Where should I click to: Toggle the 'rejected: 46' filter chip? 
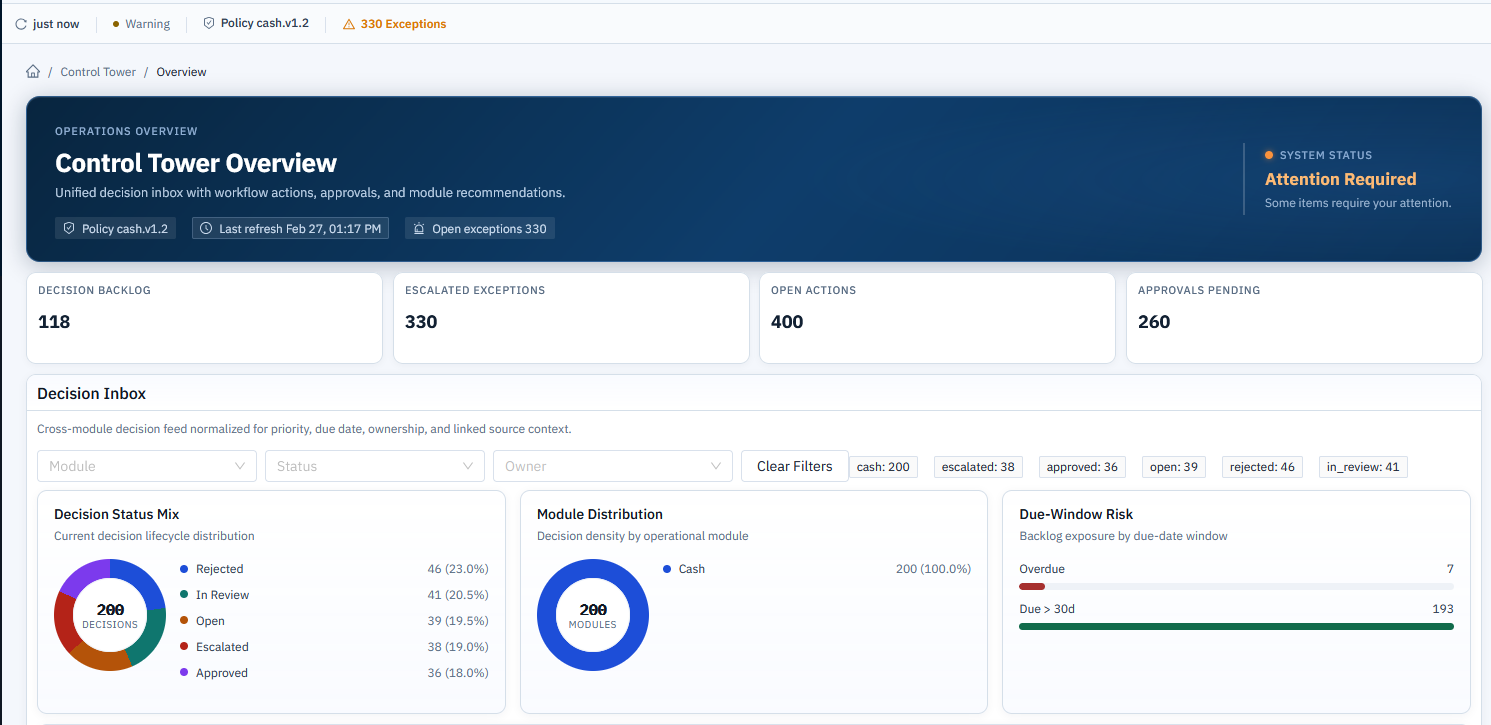pyautogui.click(x=1262, y=466)
